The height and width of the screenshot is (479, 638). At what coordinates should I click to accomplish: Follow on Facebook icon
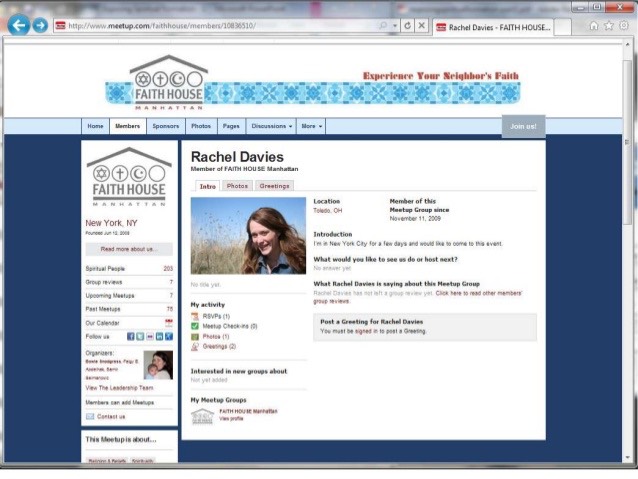[x=131, y=336]
